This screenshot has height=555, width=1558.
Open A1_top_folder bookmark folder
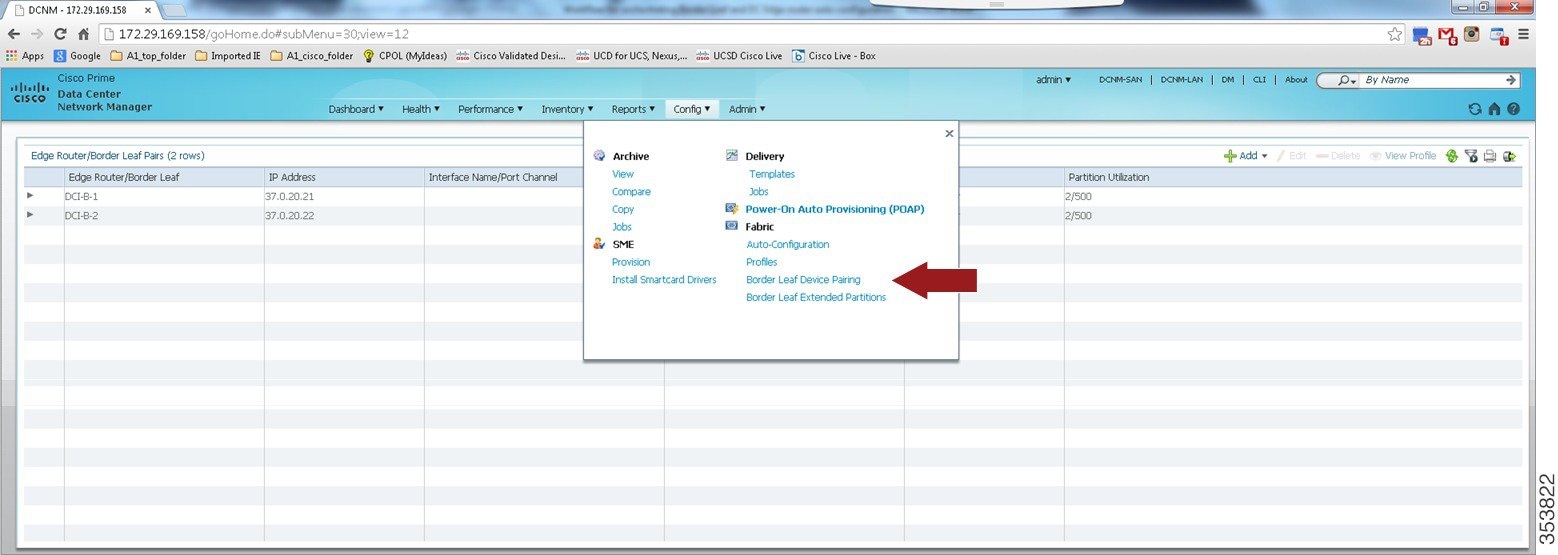[148, 56]
